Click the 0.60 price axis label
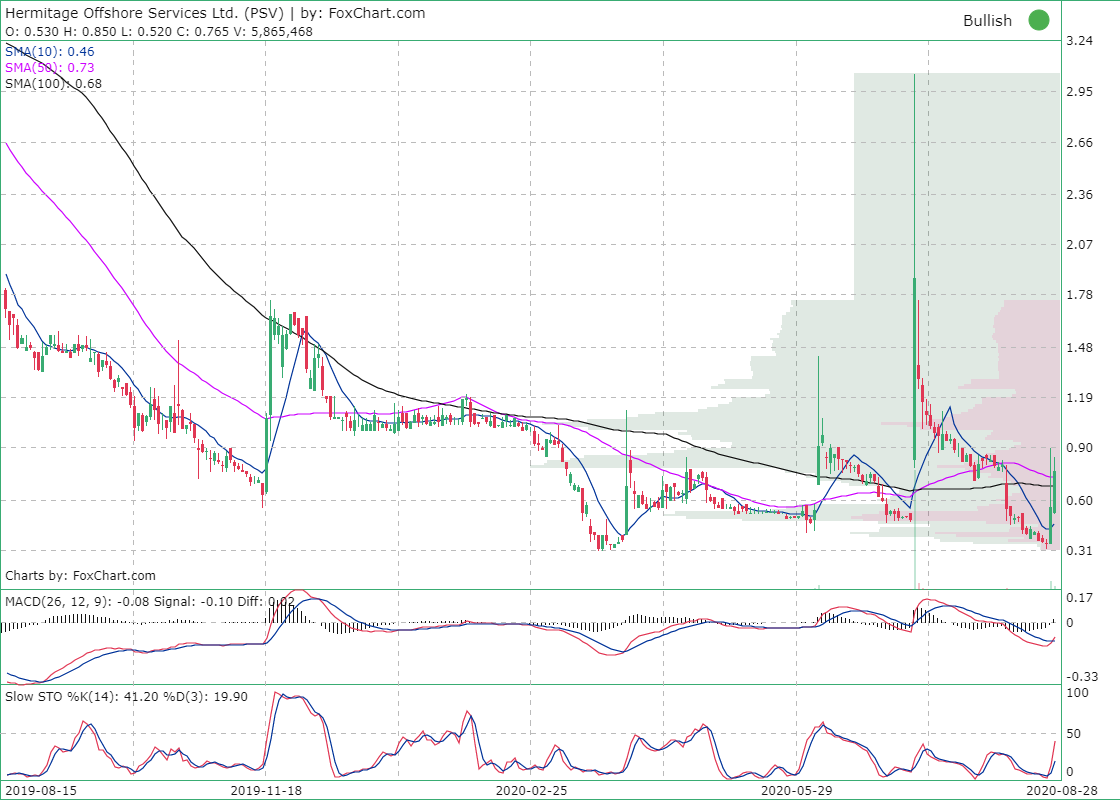The height and width of the screenshot is (800, 1120). [1079, 500]
